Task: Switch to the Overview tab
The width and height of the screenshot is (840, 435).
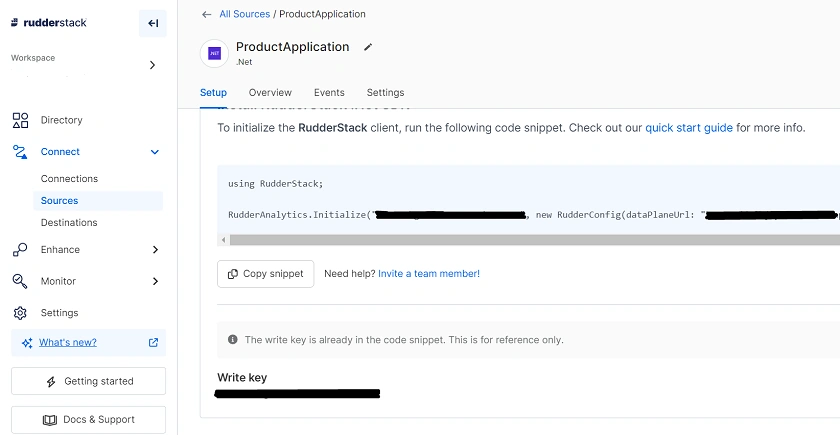Action: coord(270,93)
